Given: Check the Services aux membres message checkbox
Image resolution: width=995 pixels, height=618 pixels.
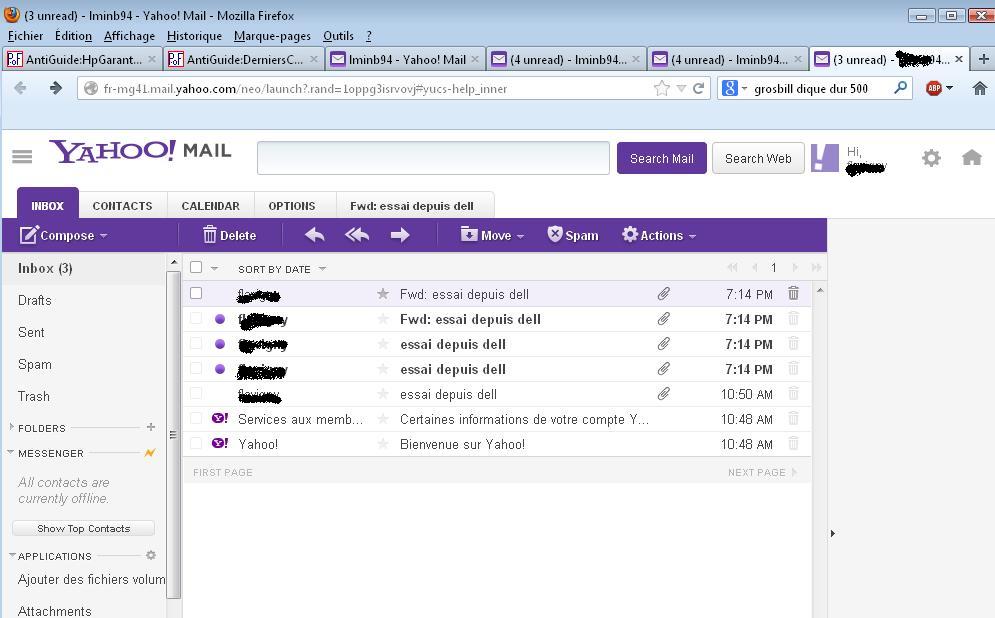Looking at the screenshot, I should tap(196, 418).
